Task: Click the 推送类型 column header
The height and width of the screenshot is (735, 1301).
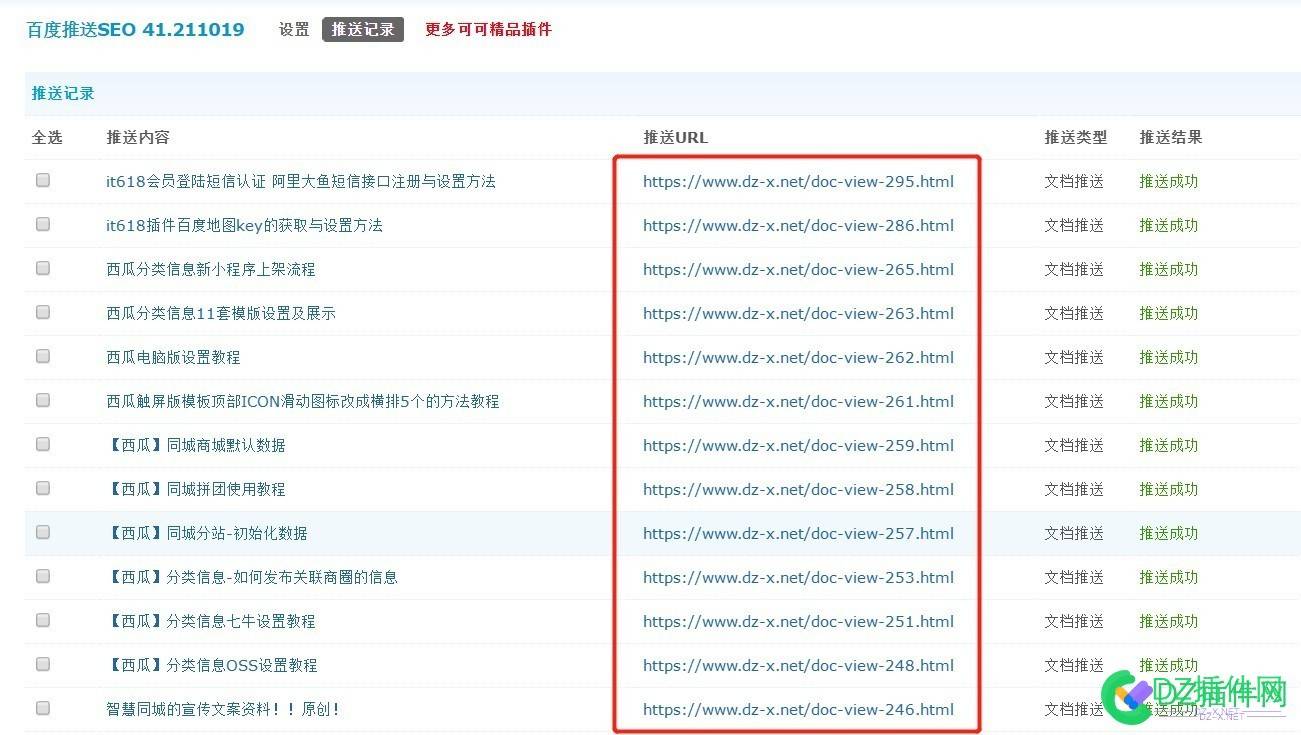Action: click(1076, 138)
